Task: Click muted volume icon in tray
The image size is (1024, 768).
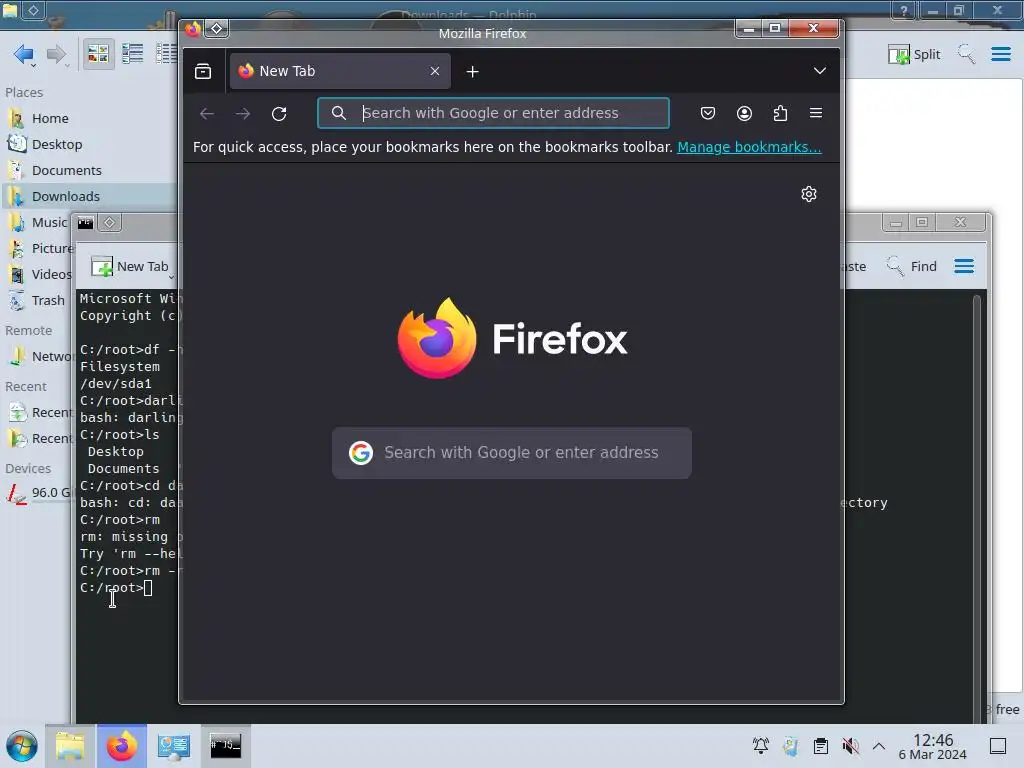Action: 850,746
